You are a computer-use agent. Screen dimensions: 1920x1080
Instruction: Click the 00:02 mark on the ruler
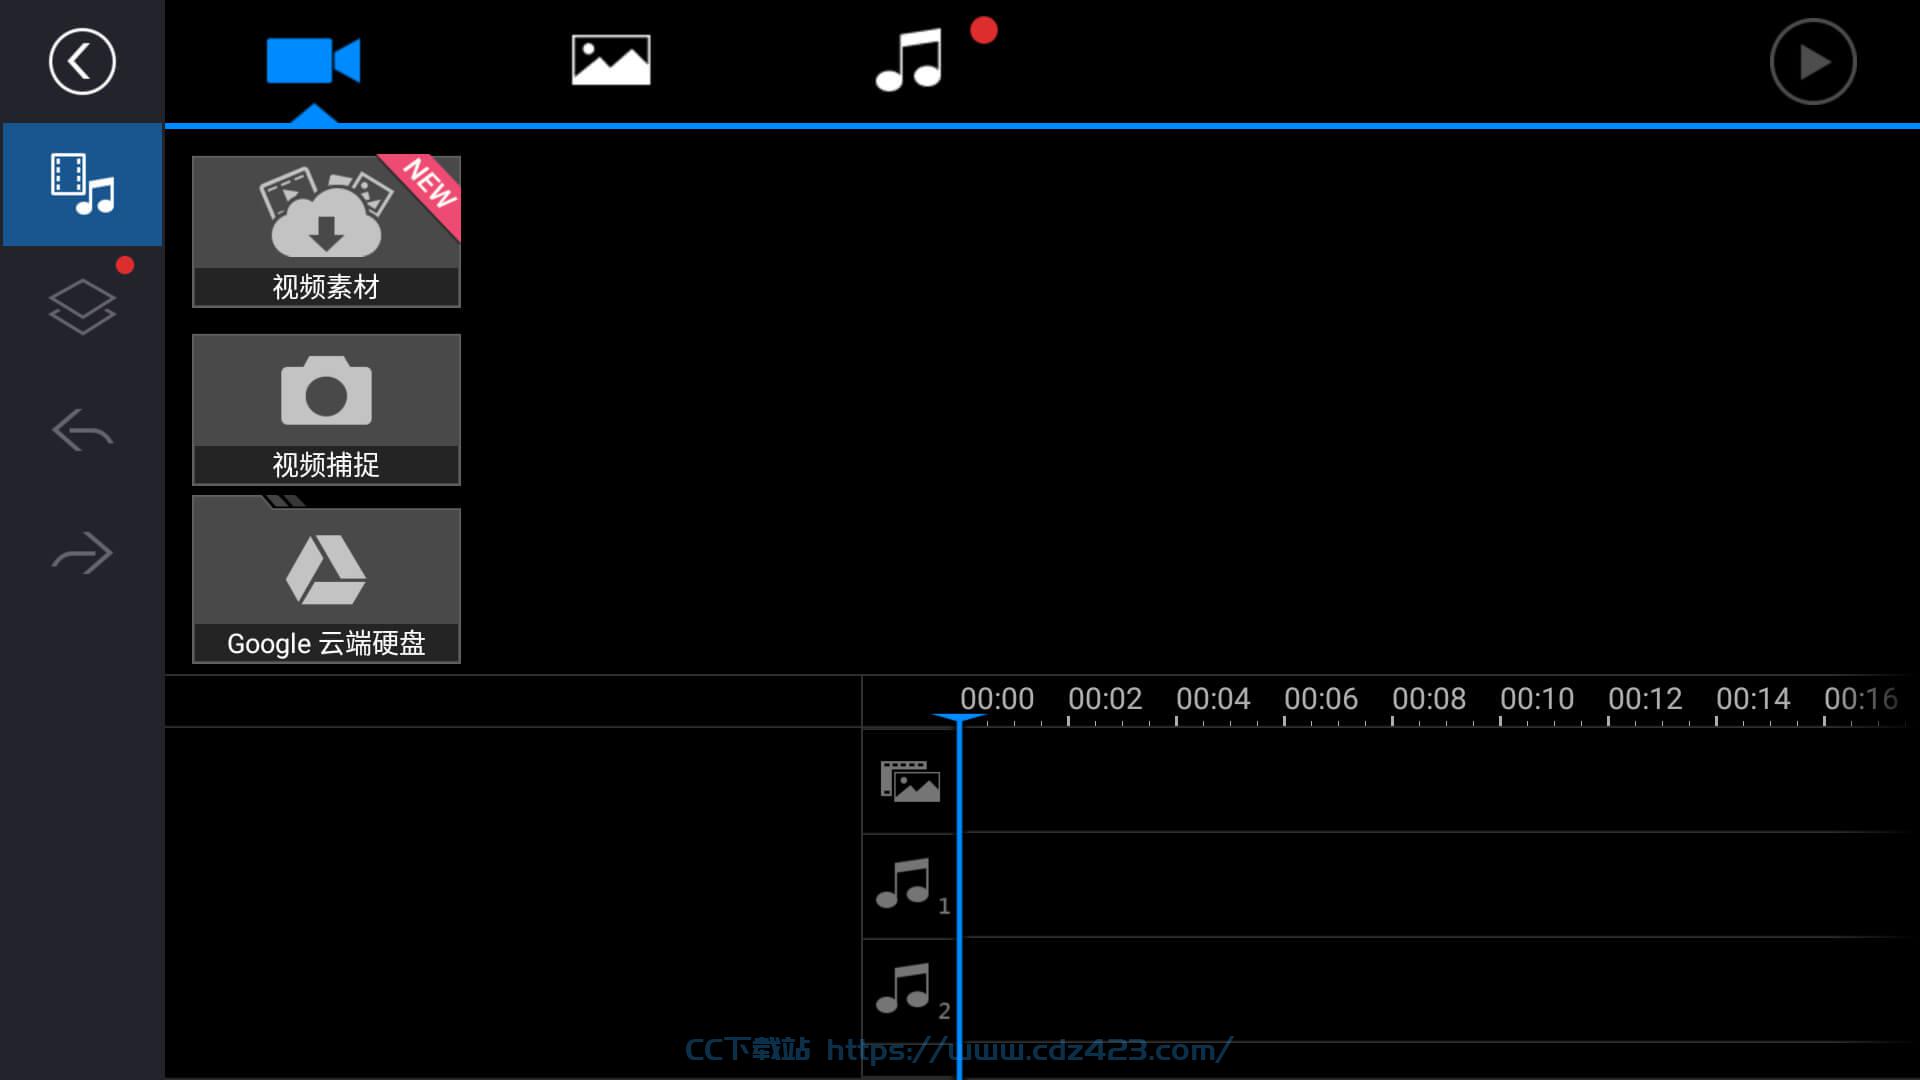1105,698
